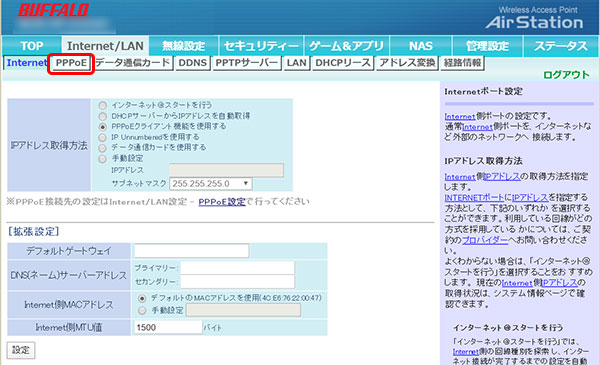Click the セカンダリー DNS input field
This screenshot has height=365, width=600.
(238, 282)
